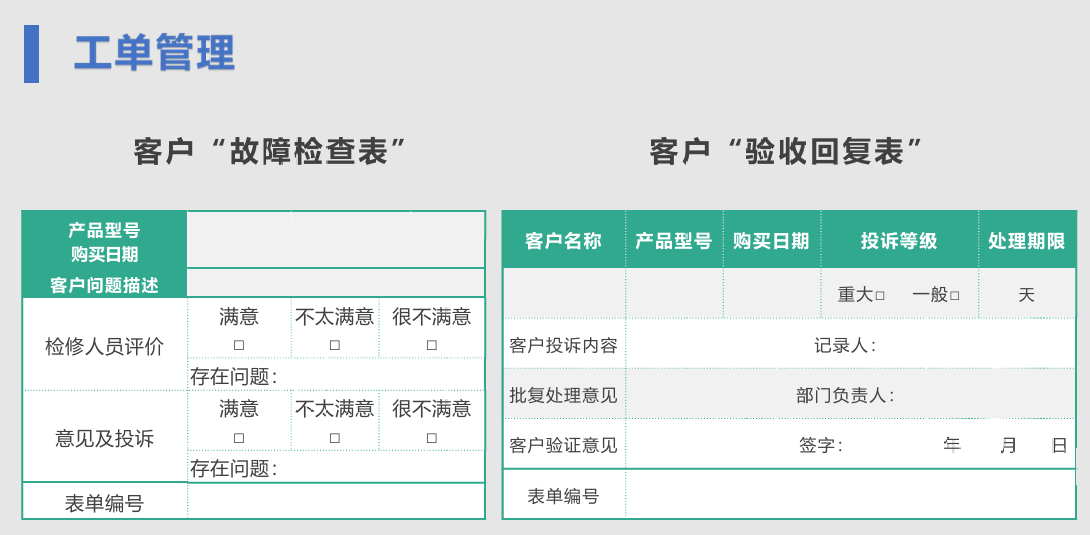Tick 满意 checkbox in 意见及投诉 row
This screenshot has width=1090, height=535.
tap(239, 438)
